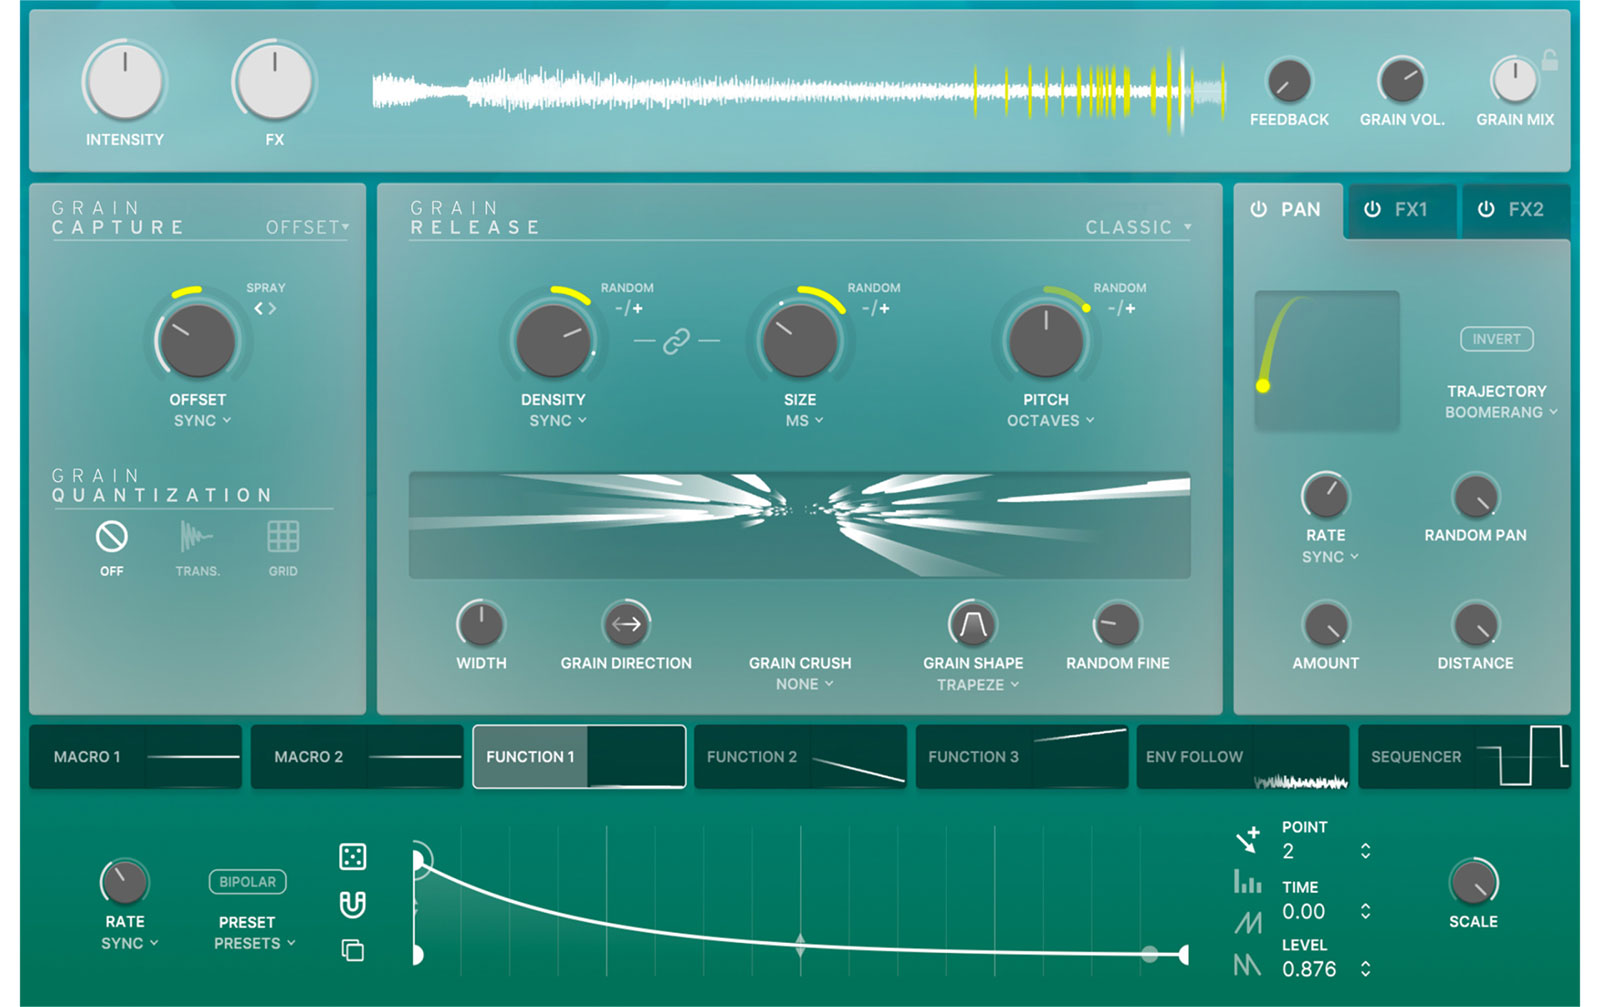
Task: Open the Grain Capture Offset mode dropdown
Action: [x=307, y=228]
